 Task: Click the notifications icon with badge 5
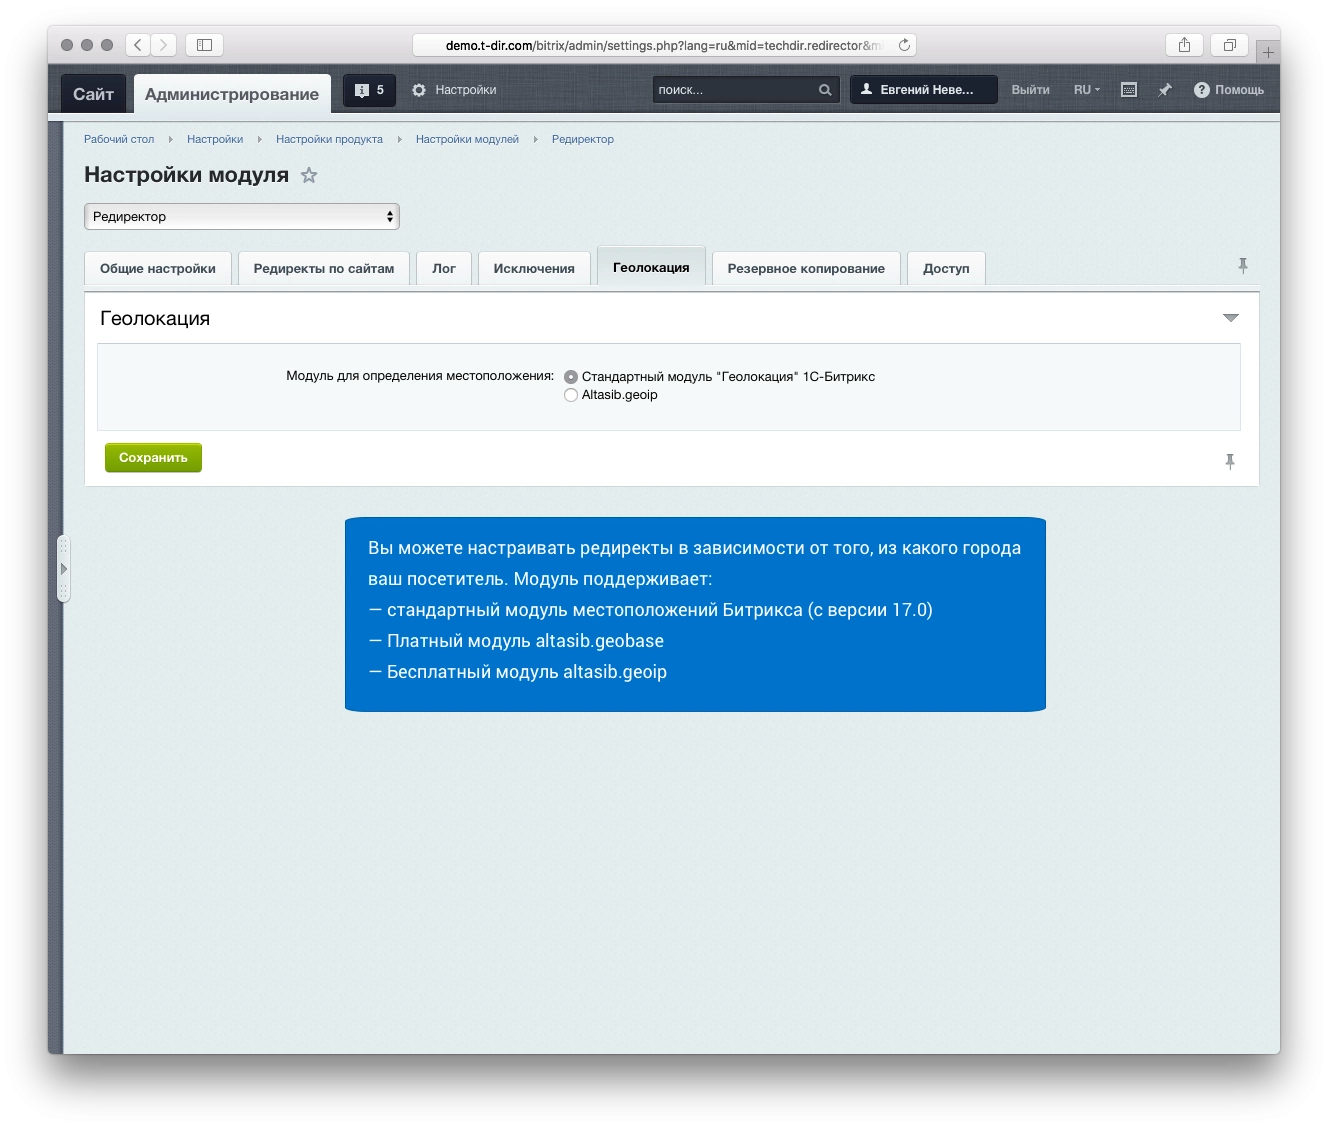point(369,90)
